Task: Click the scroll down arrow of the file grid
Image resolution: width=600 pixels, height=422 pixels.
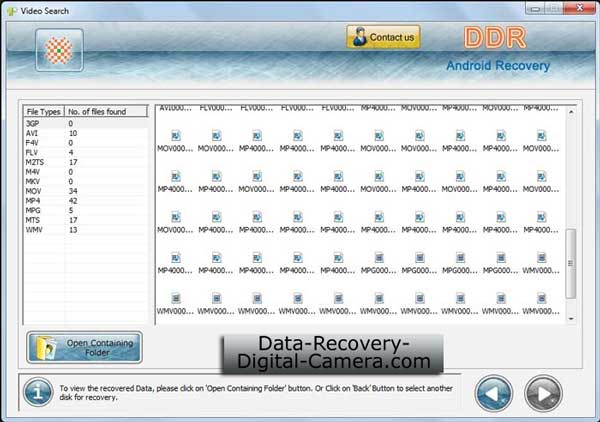Action: point(571,319)
